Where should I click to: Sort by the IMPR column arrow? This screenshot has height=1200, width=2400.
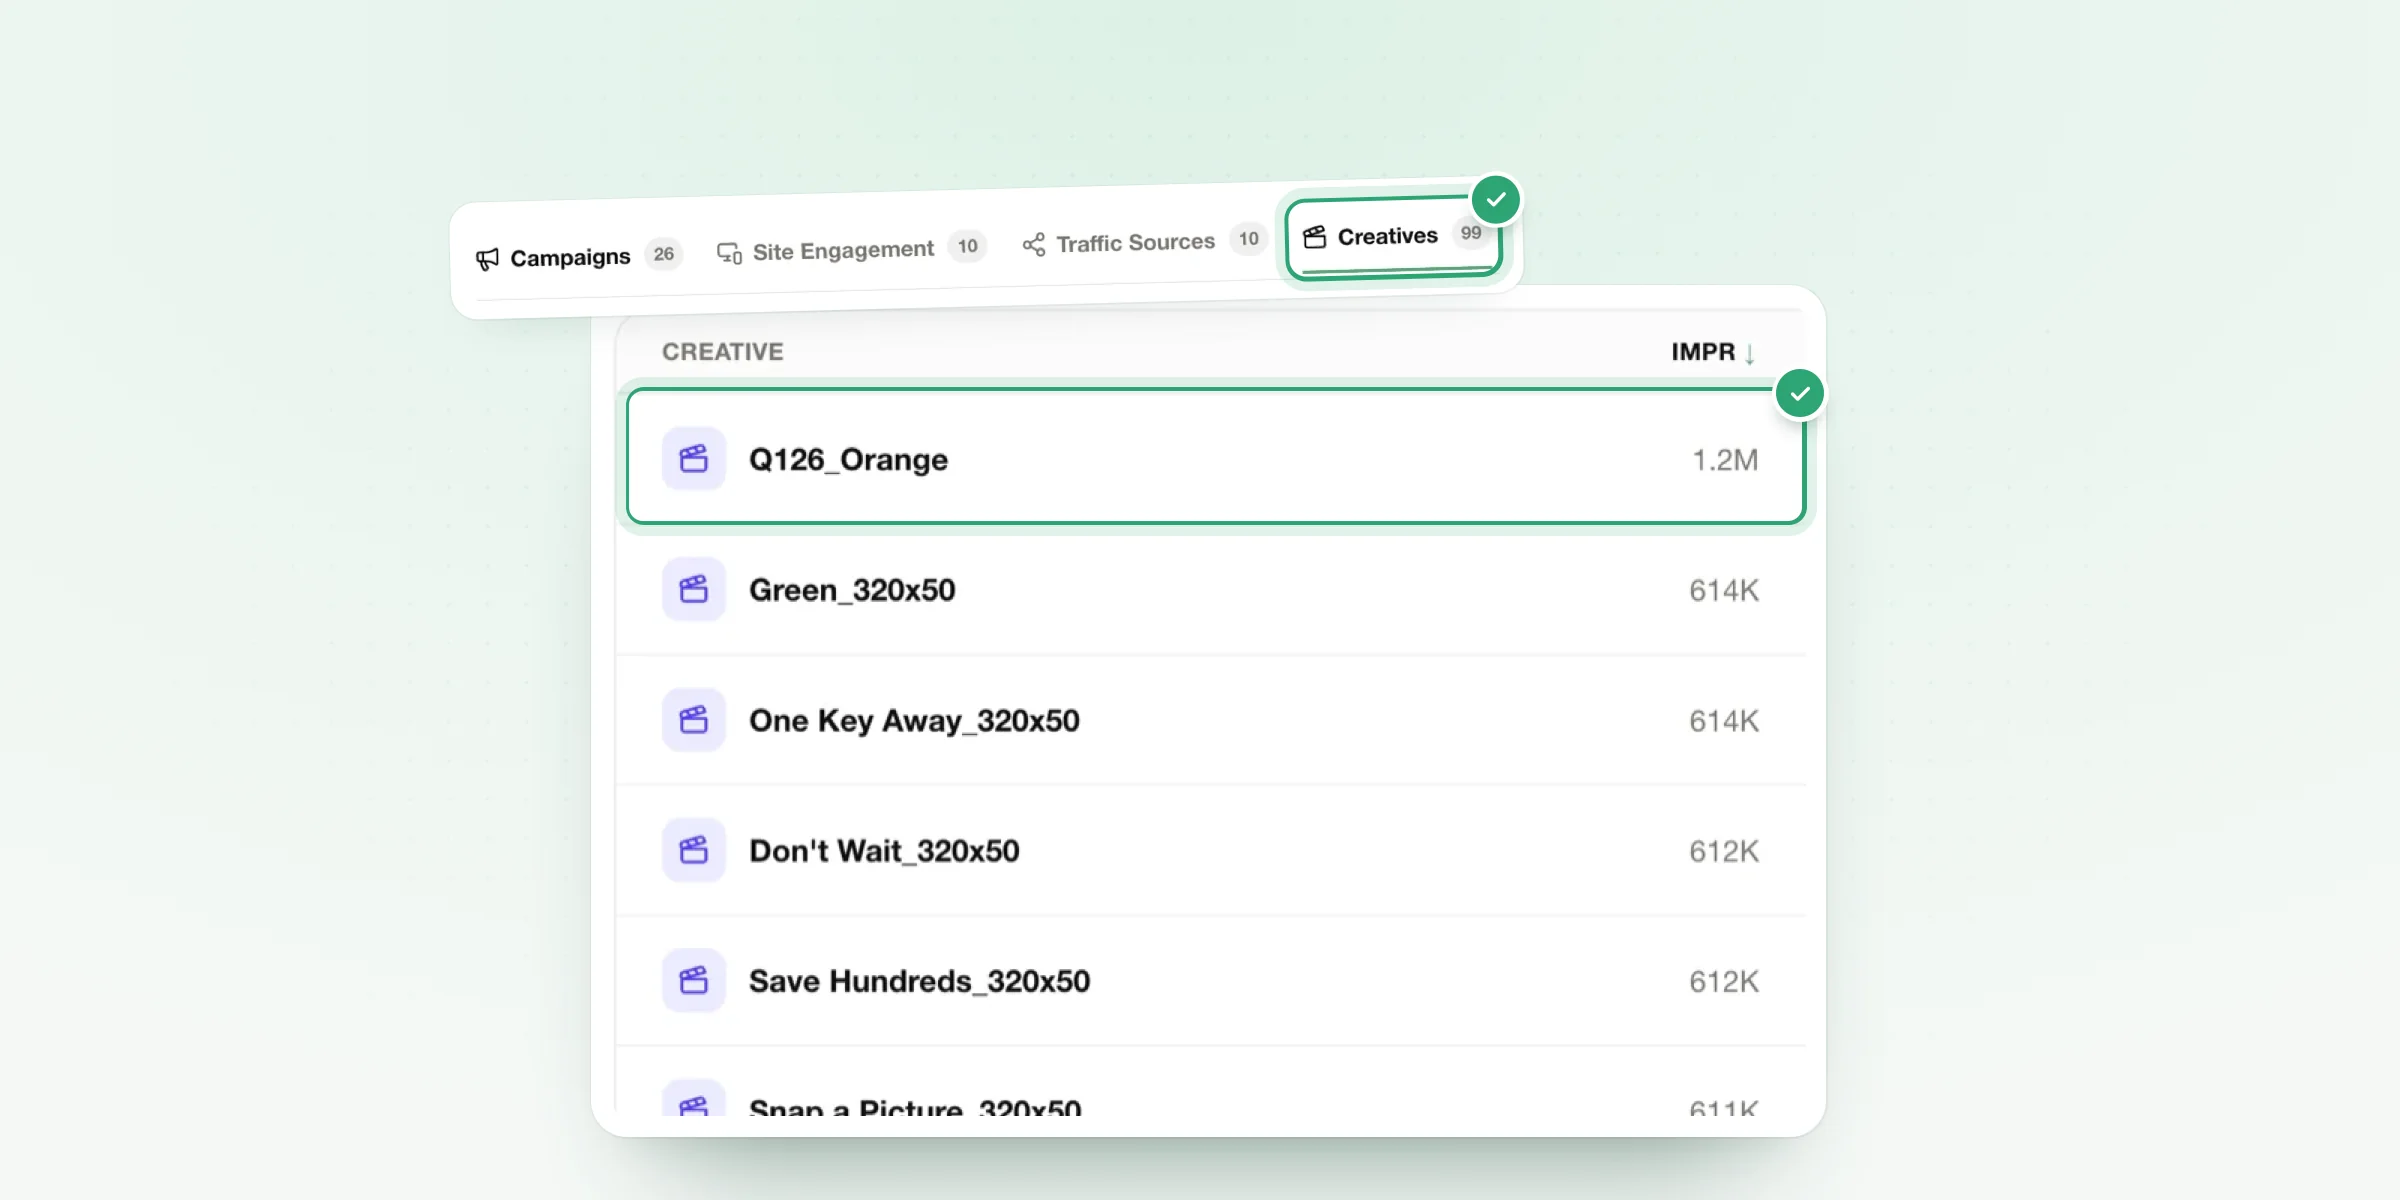(1750, 353)
